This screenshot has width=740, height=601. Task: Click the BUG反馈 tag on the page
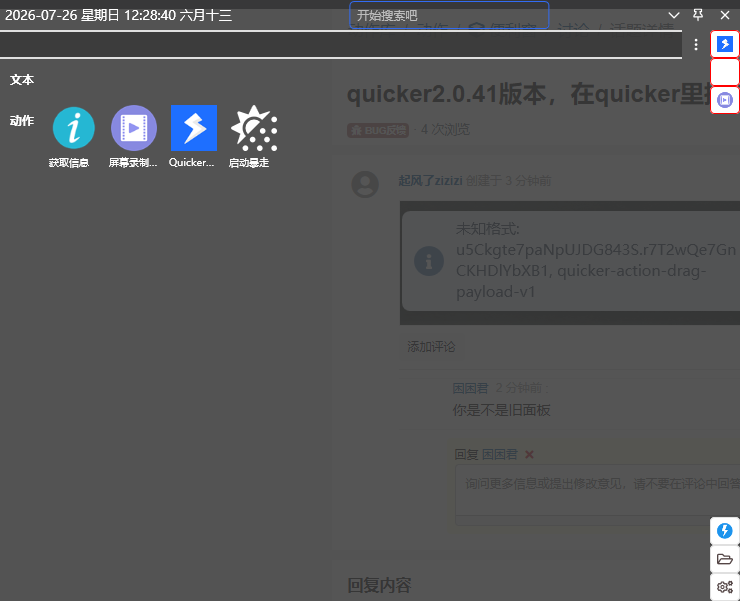pyautogui.click(x=378, y=130)
